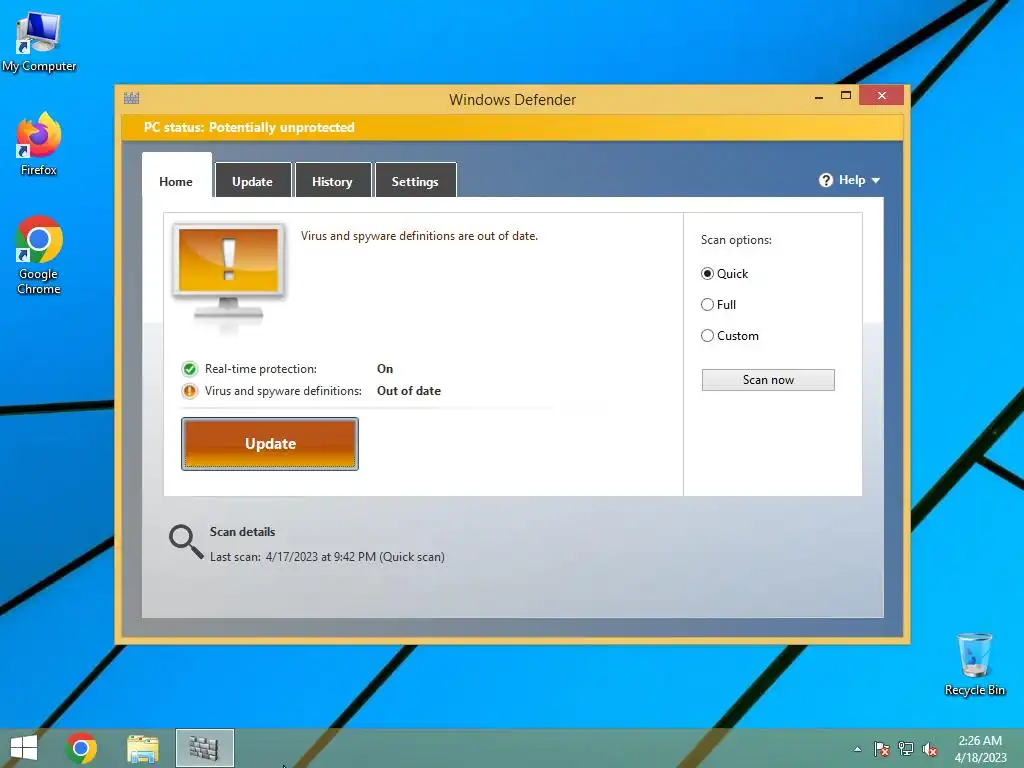Click the network status tray icon

(x=906, y=749)
